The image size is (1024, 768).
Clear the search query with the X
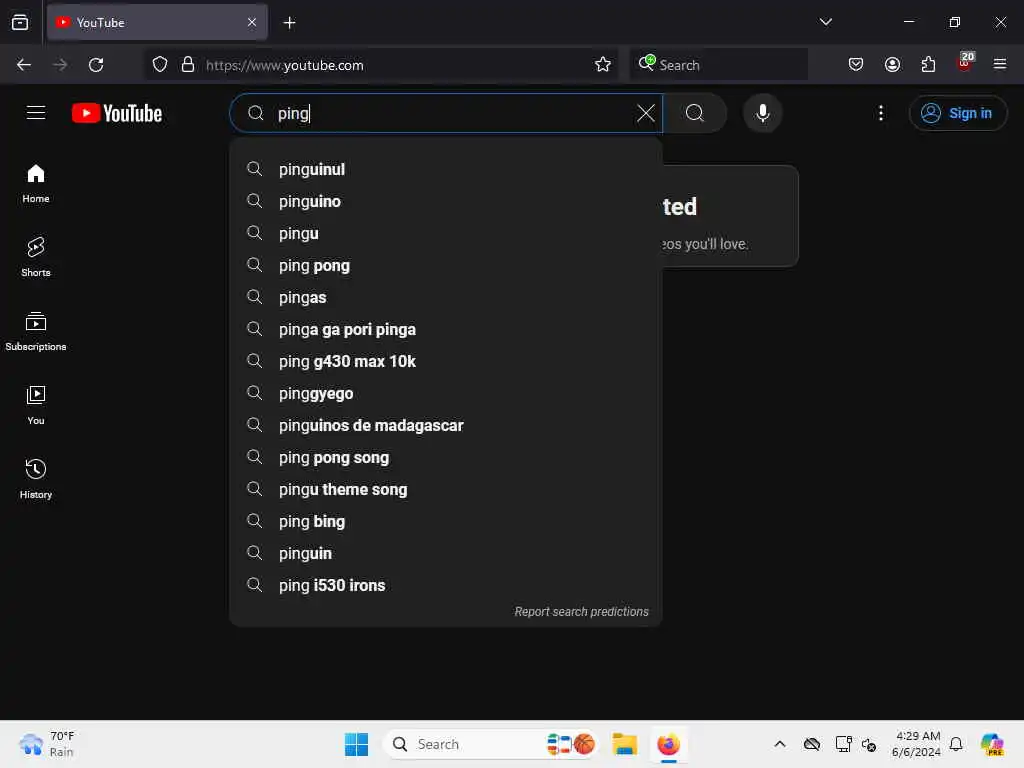pyautogui.click(x=645, y=113)
